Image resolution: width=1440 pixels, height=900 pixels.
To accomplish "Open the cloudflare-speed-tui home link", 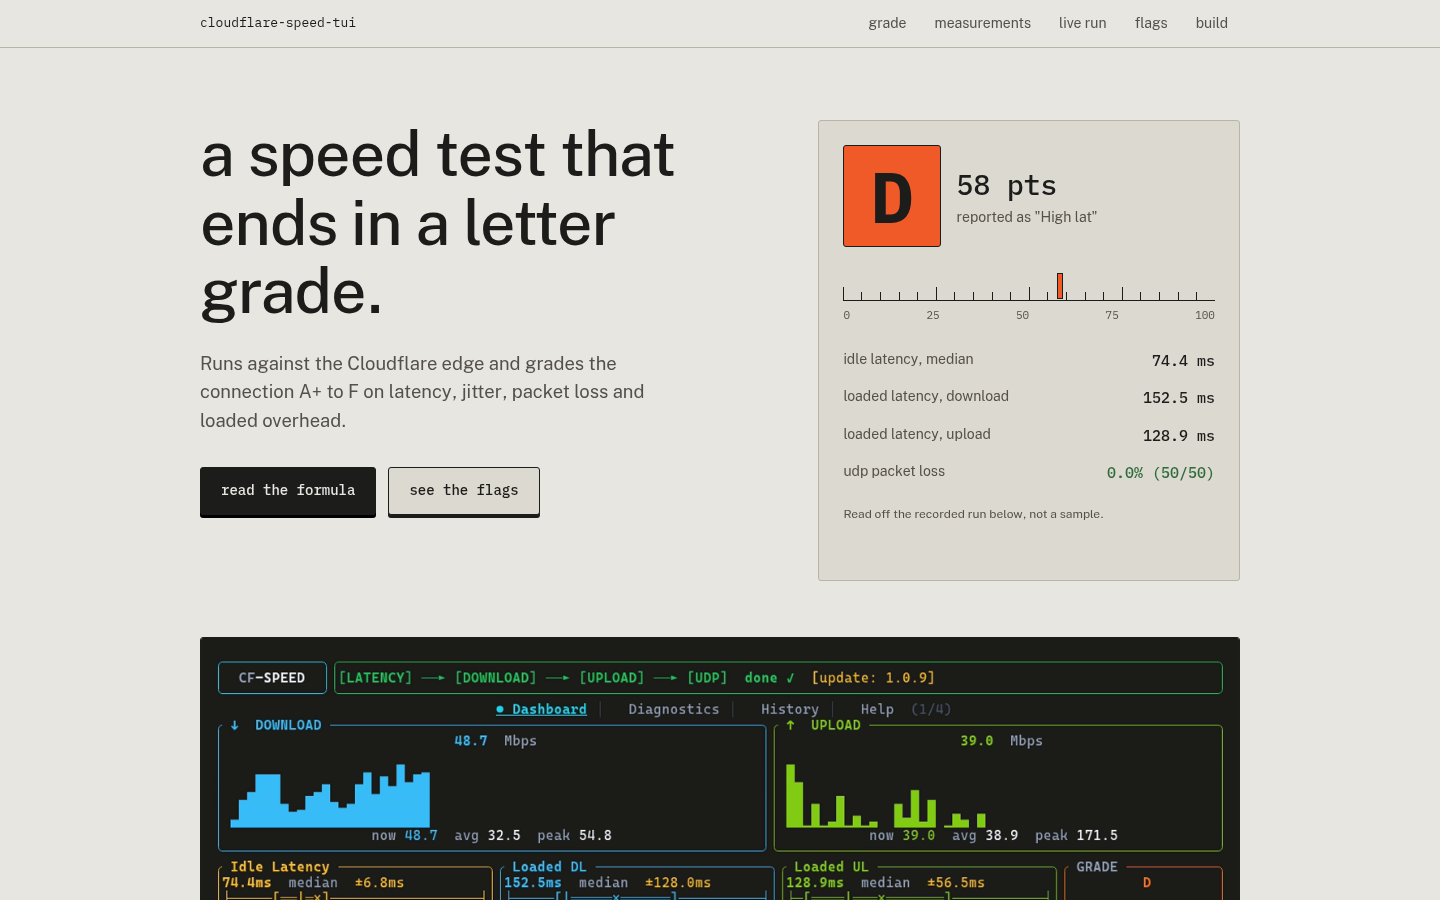I will [278, 23].
